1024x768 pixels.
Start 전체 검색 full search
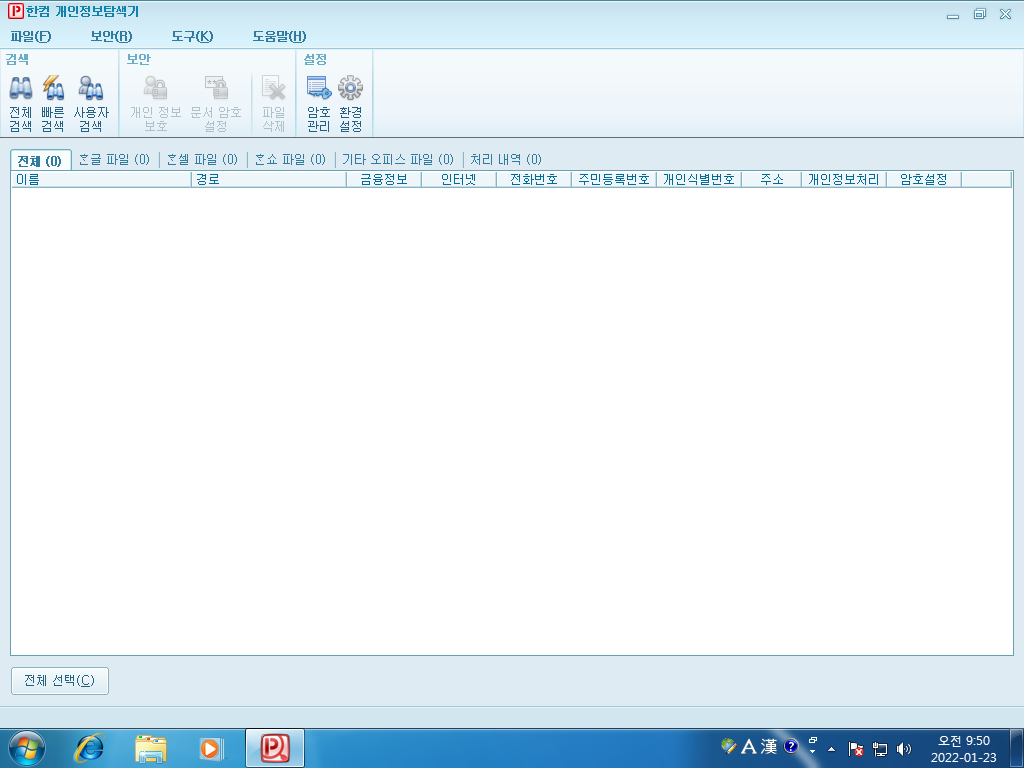[x=21, y=103]
